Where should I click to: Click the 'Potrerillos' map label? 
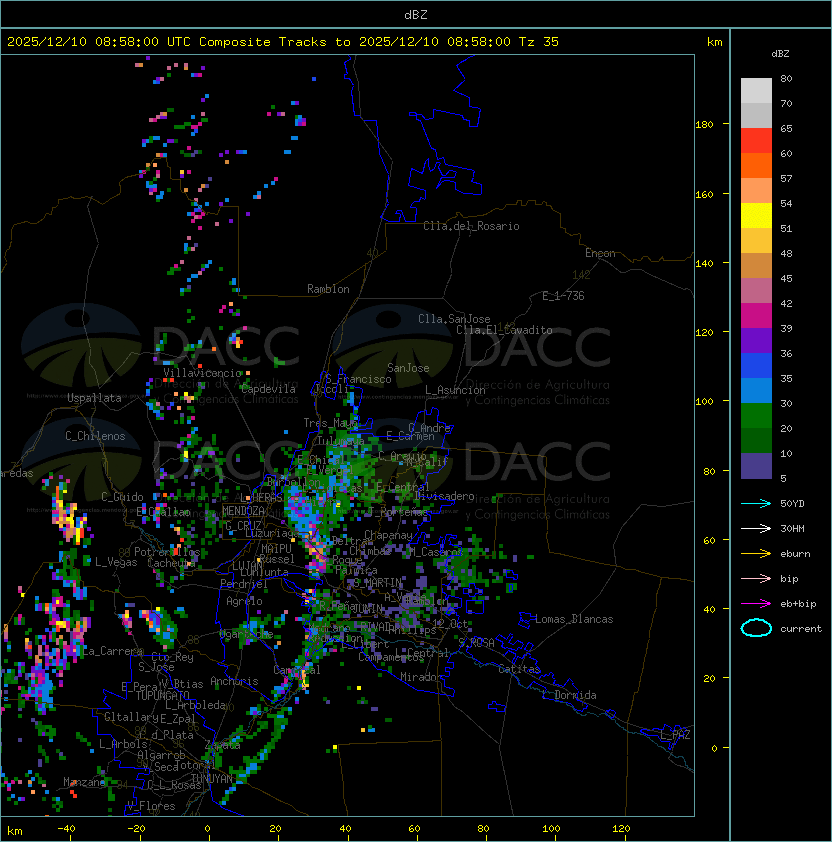pos(167,551)
